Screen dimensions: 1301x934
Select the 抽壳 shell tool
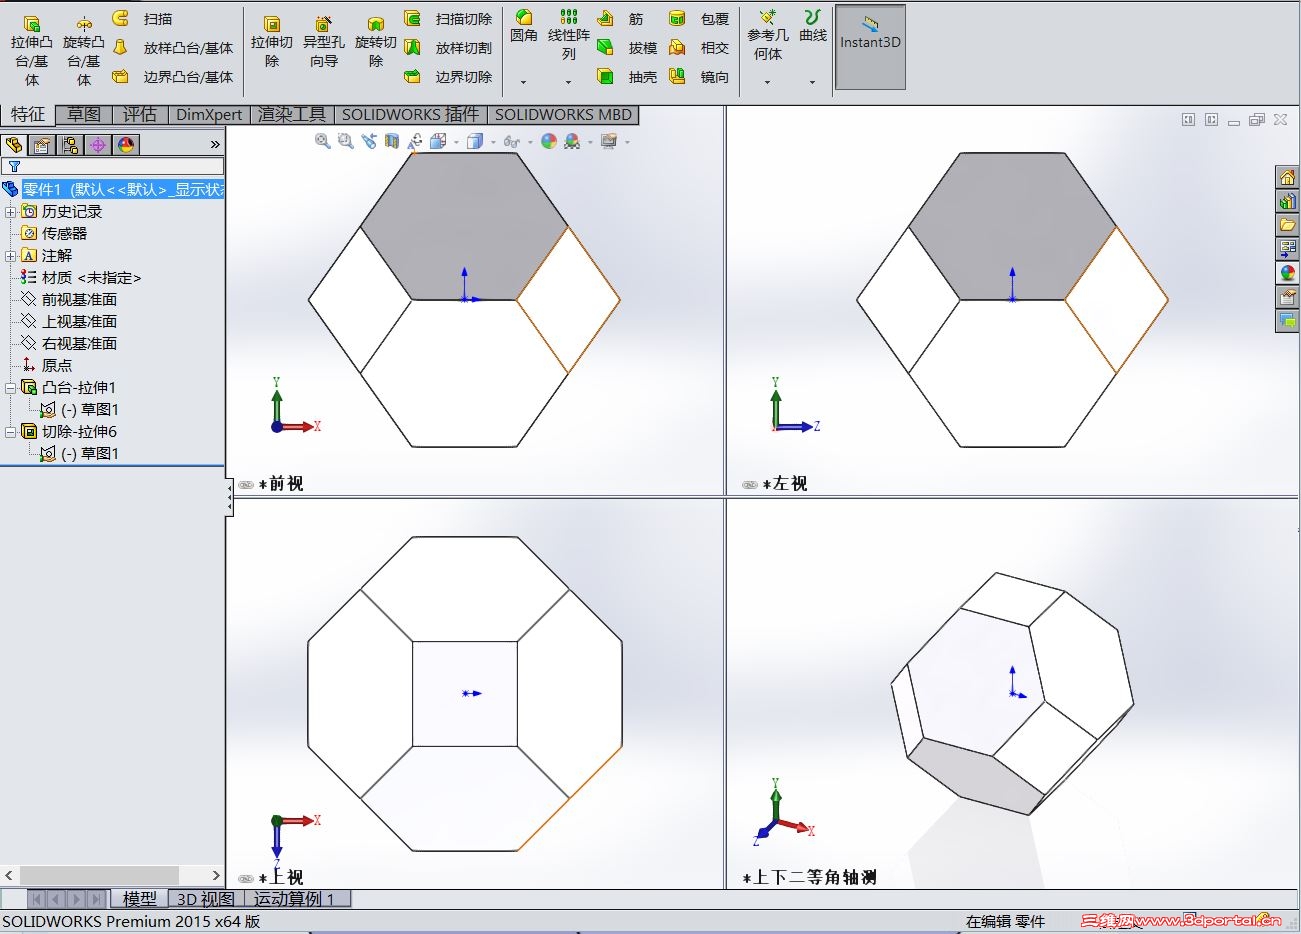click(x=627, y=77)
